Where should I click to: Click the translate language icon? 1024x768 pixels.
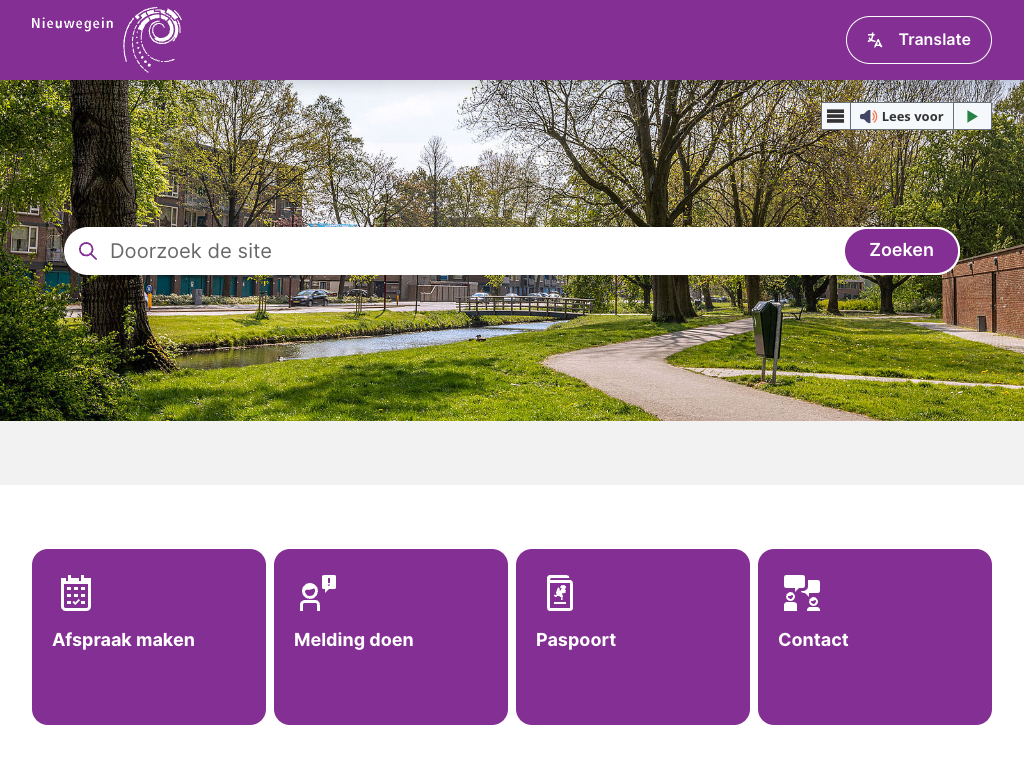coord(875,40)
